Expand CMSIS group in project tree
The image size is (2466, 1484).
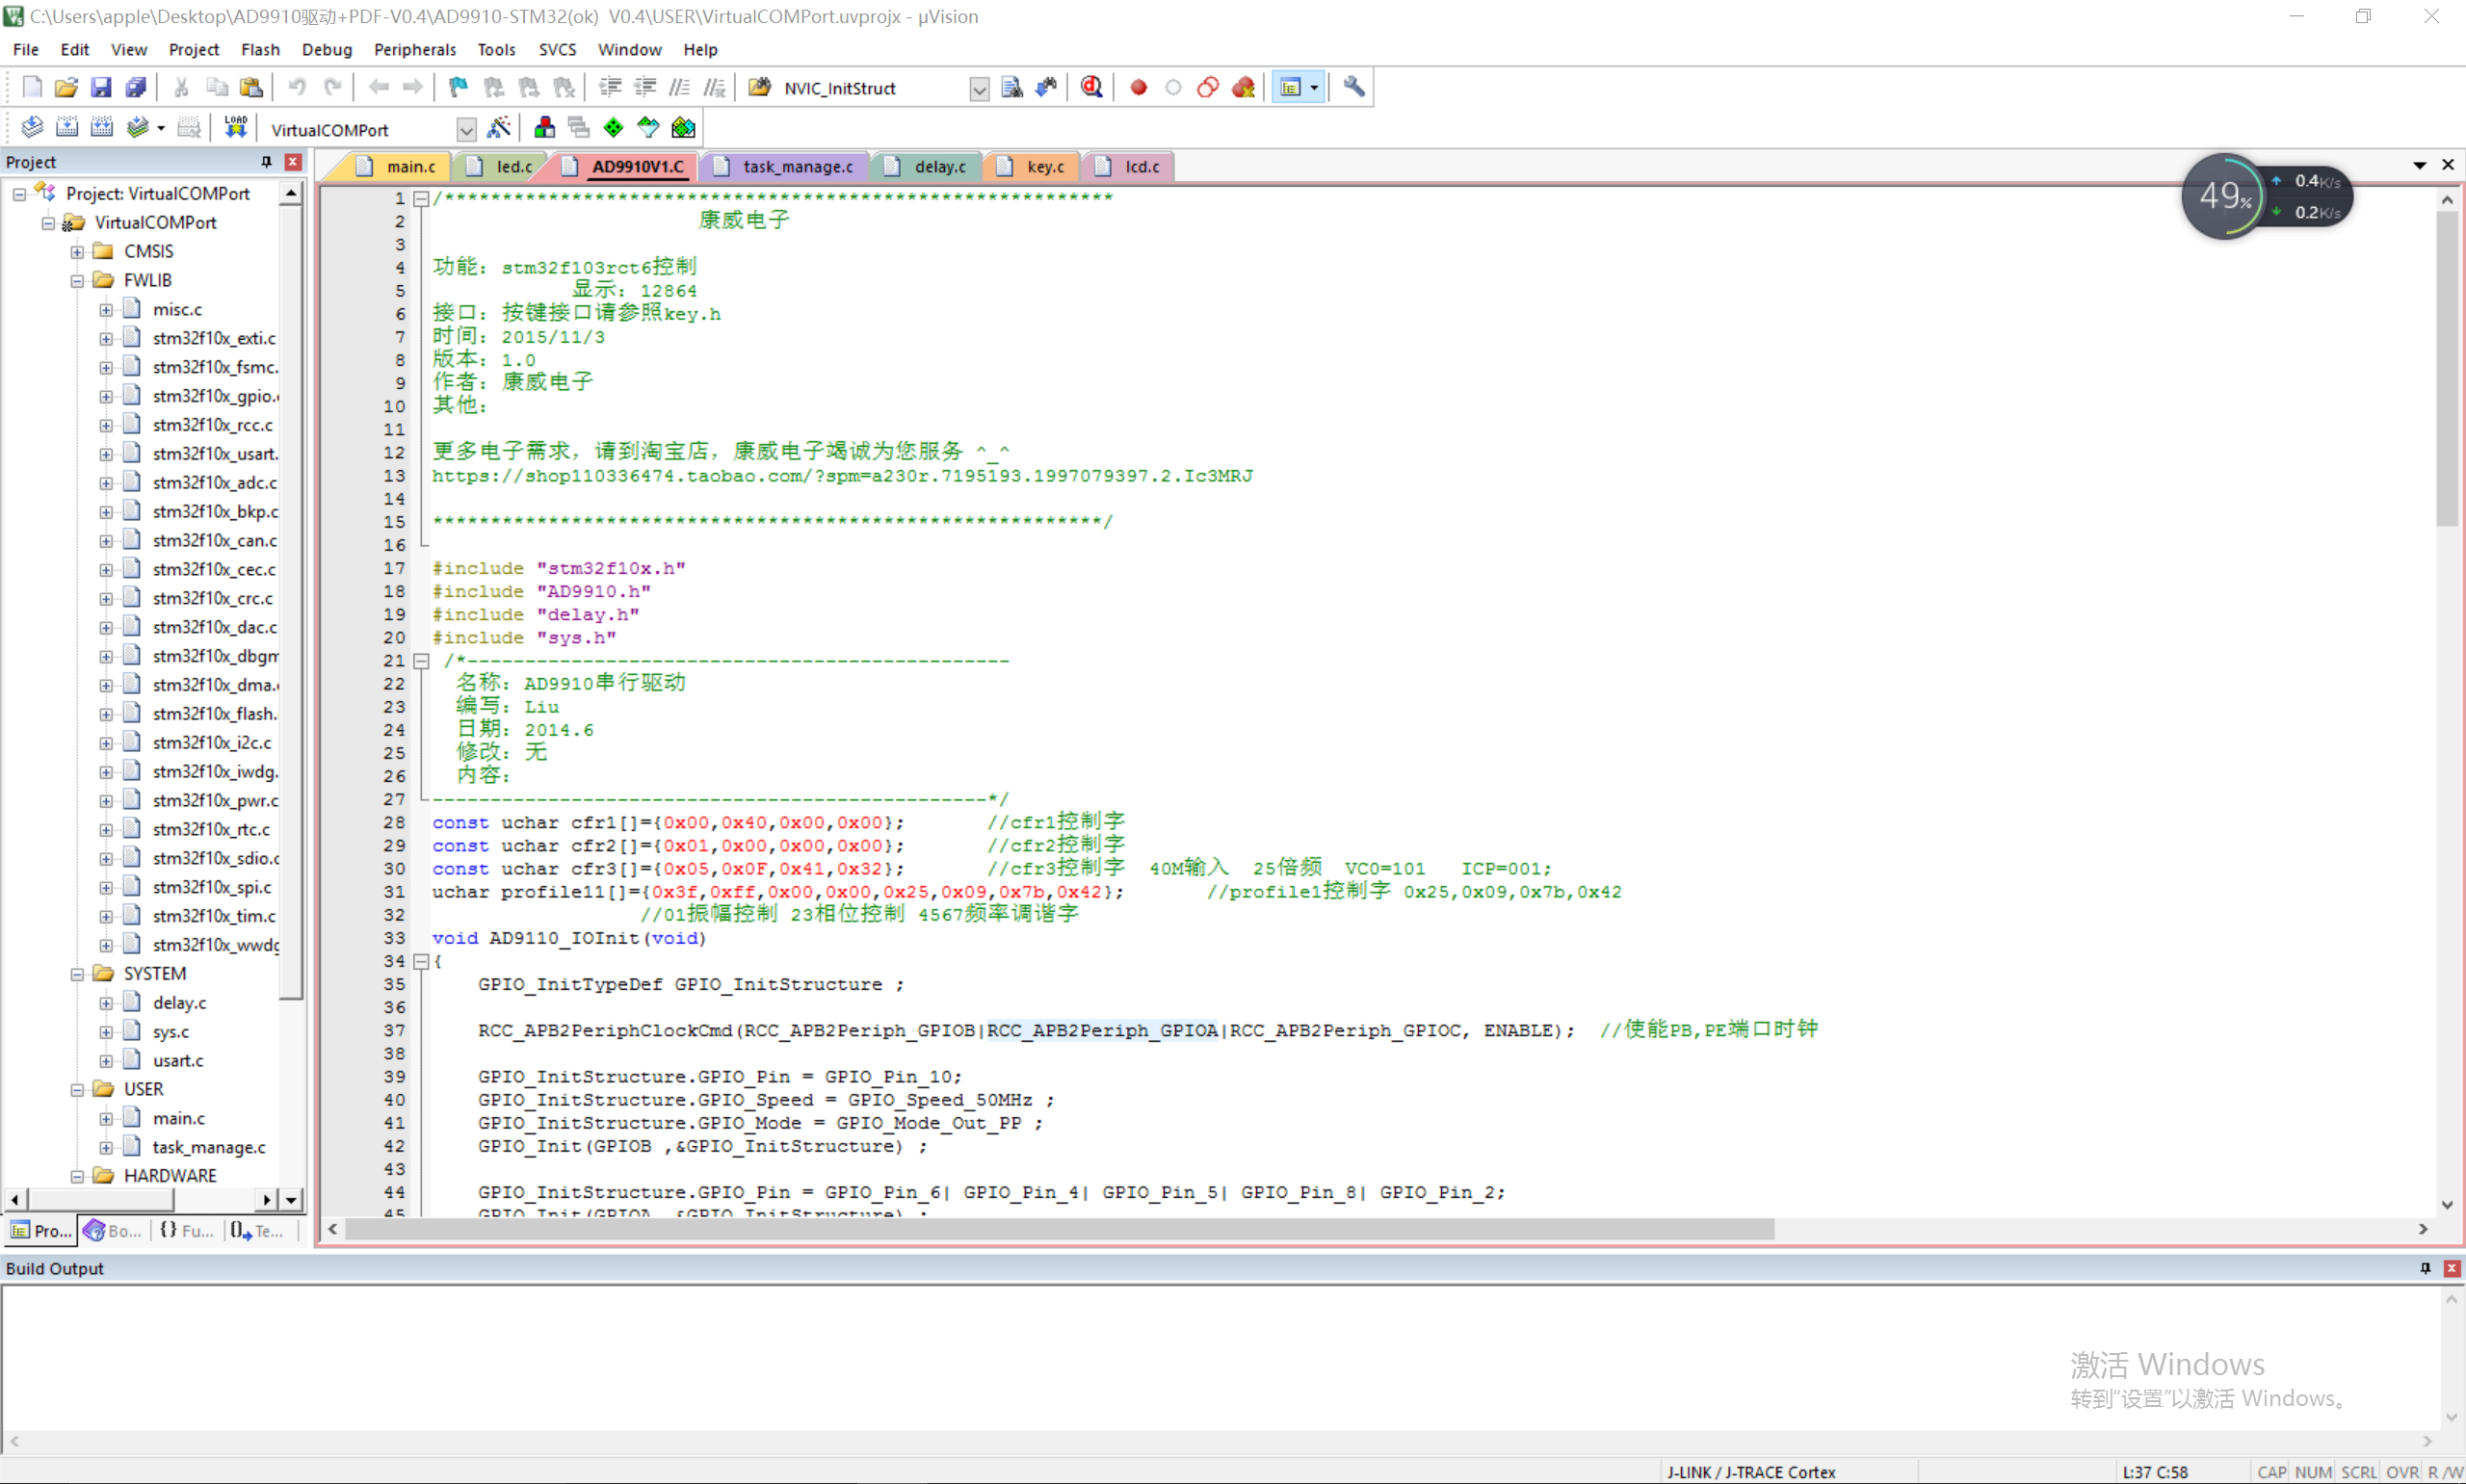(77, 252)
